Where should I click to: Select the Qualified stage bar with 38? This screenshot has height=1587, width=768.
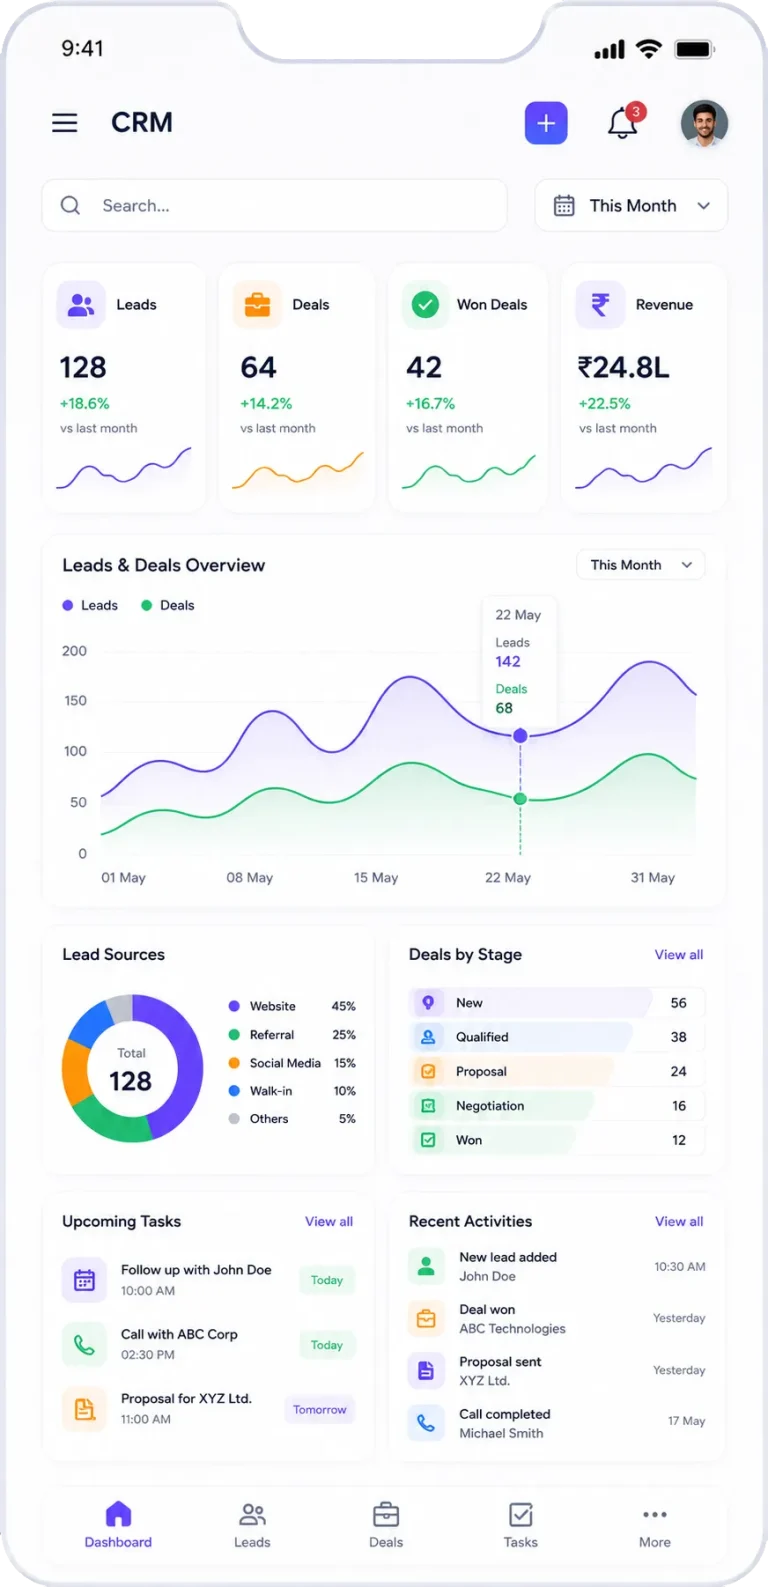point(557,1037)
